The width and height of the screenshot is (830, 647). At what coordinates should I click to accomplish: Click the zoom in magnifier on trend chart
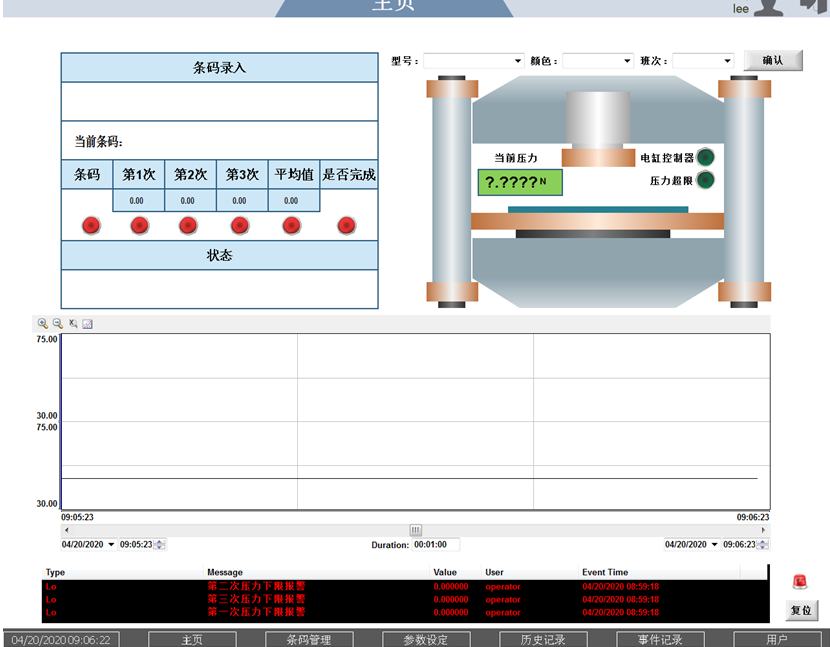click(x=42, y=324)
